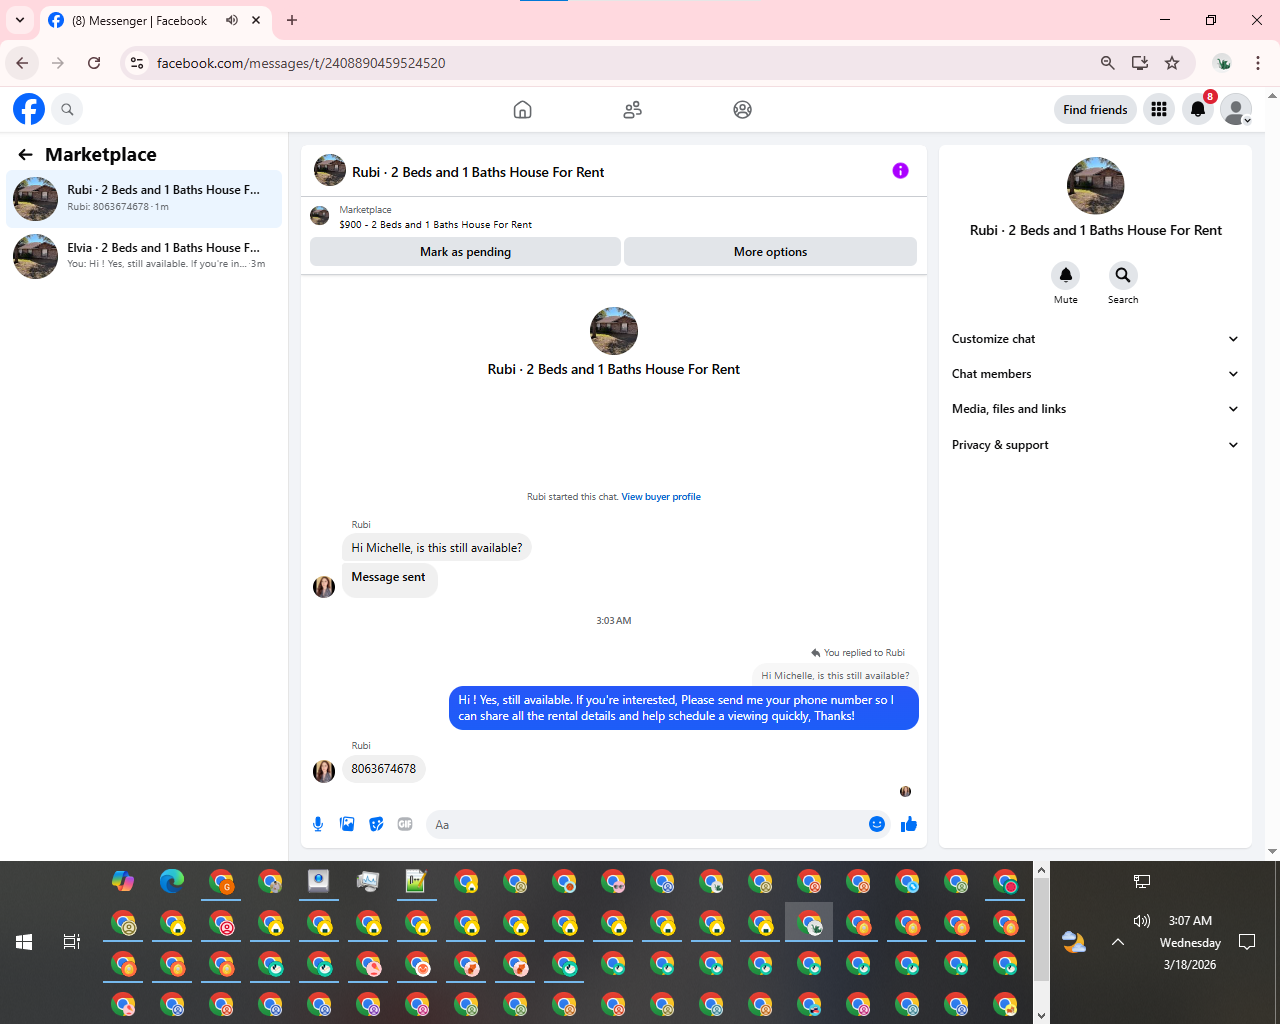The width and height of the screenshot is (1280, 1024).
Task: Click the Rubi chat title in header
Action: click(x=478, y=172)
